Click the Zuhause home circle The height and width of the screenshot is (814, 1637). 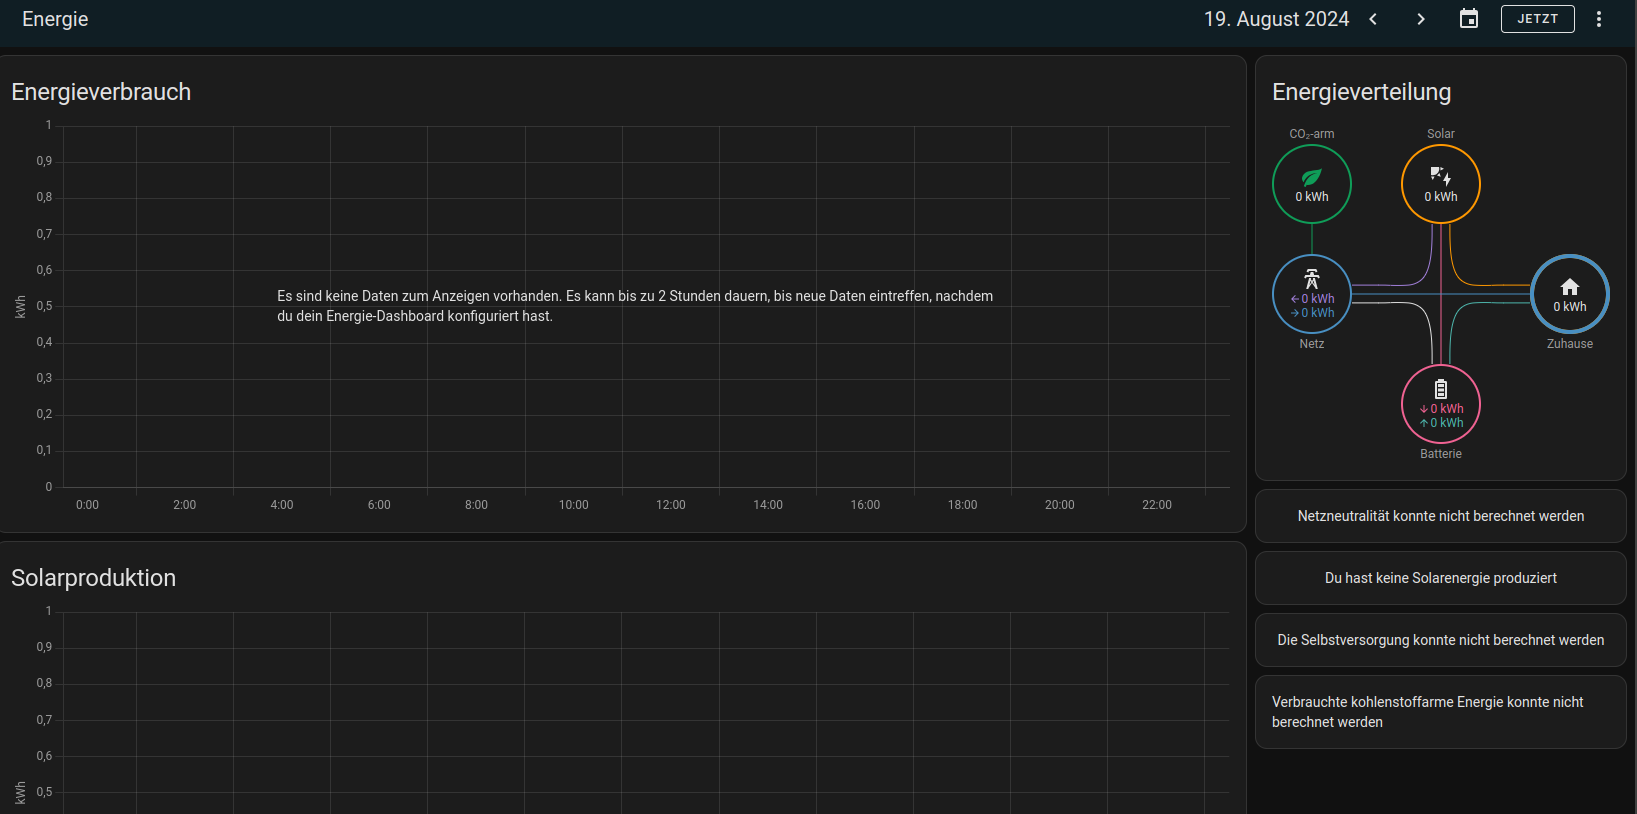tap(1570, 294)
